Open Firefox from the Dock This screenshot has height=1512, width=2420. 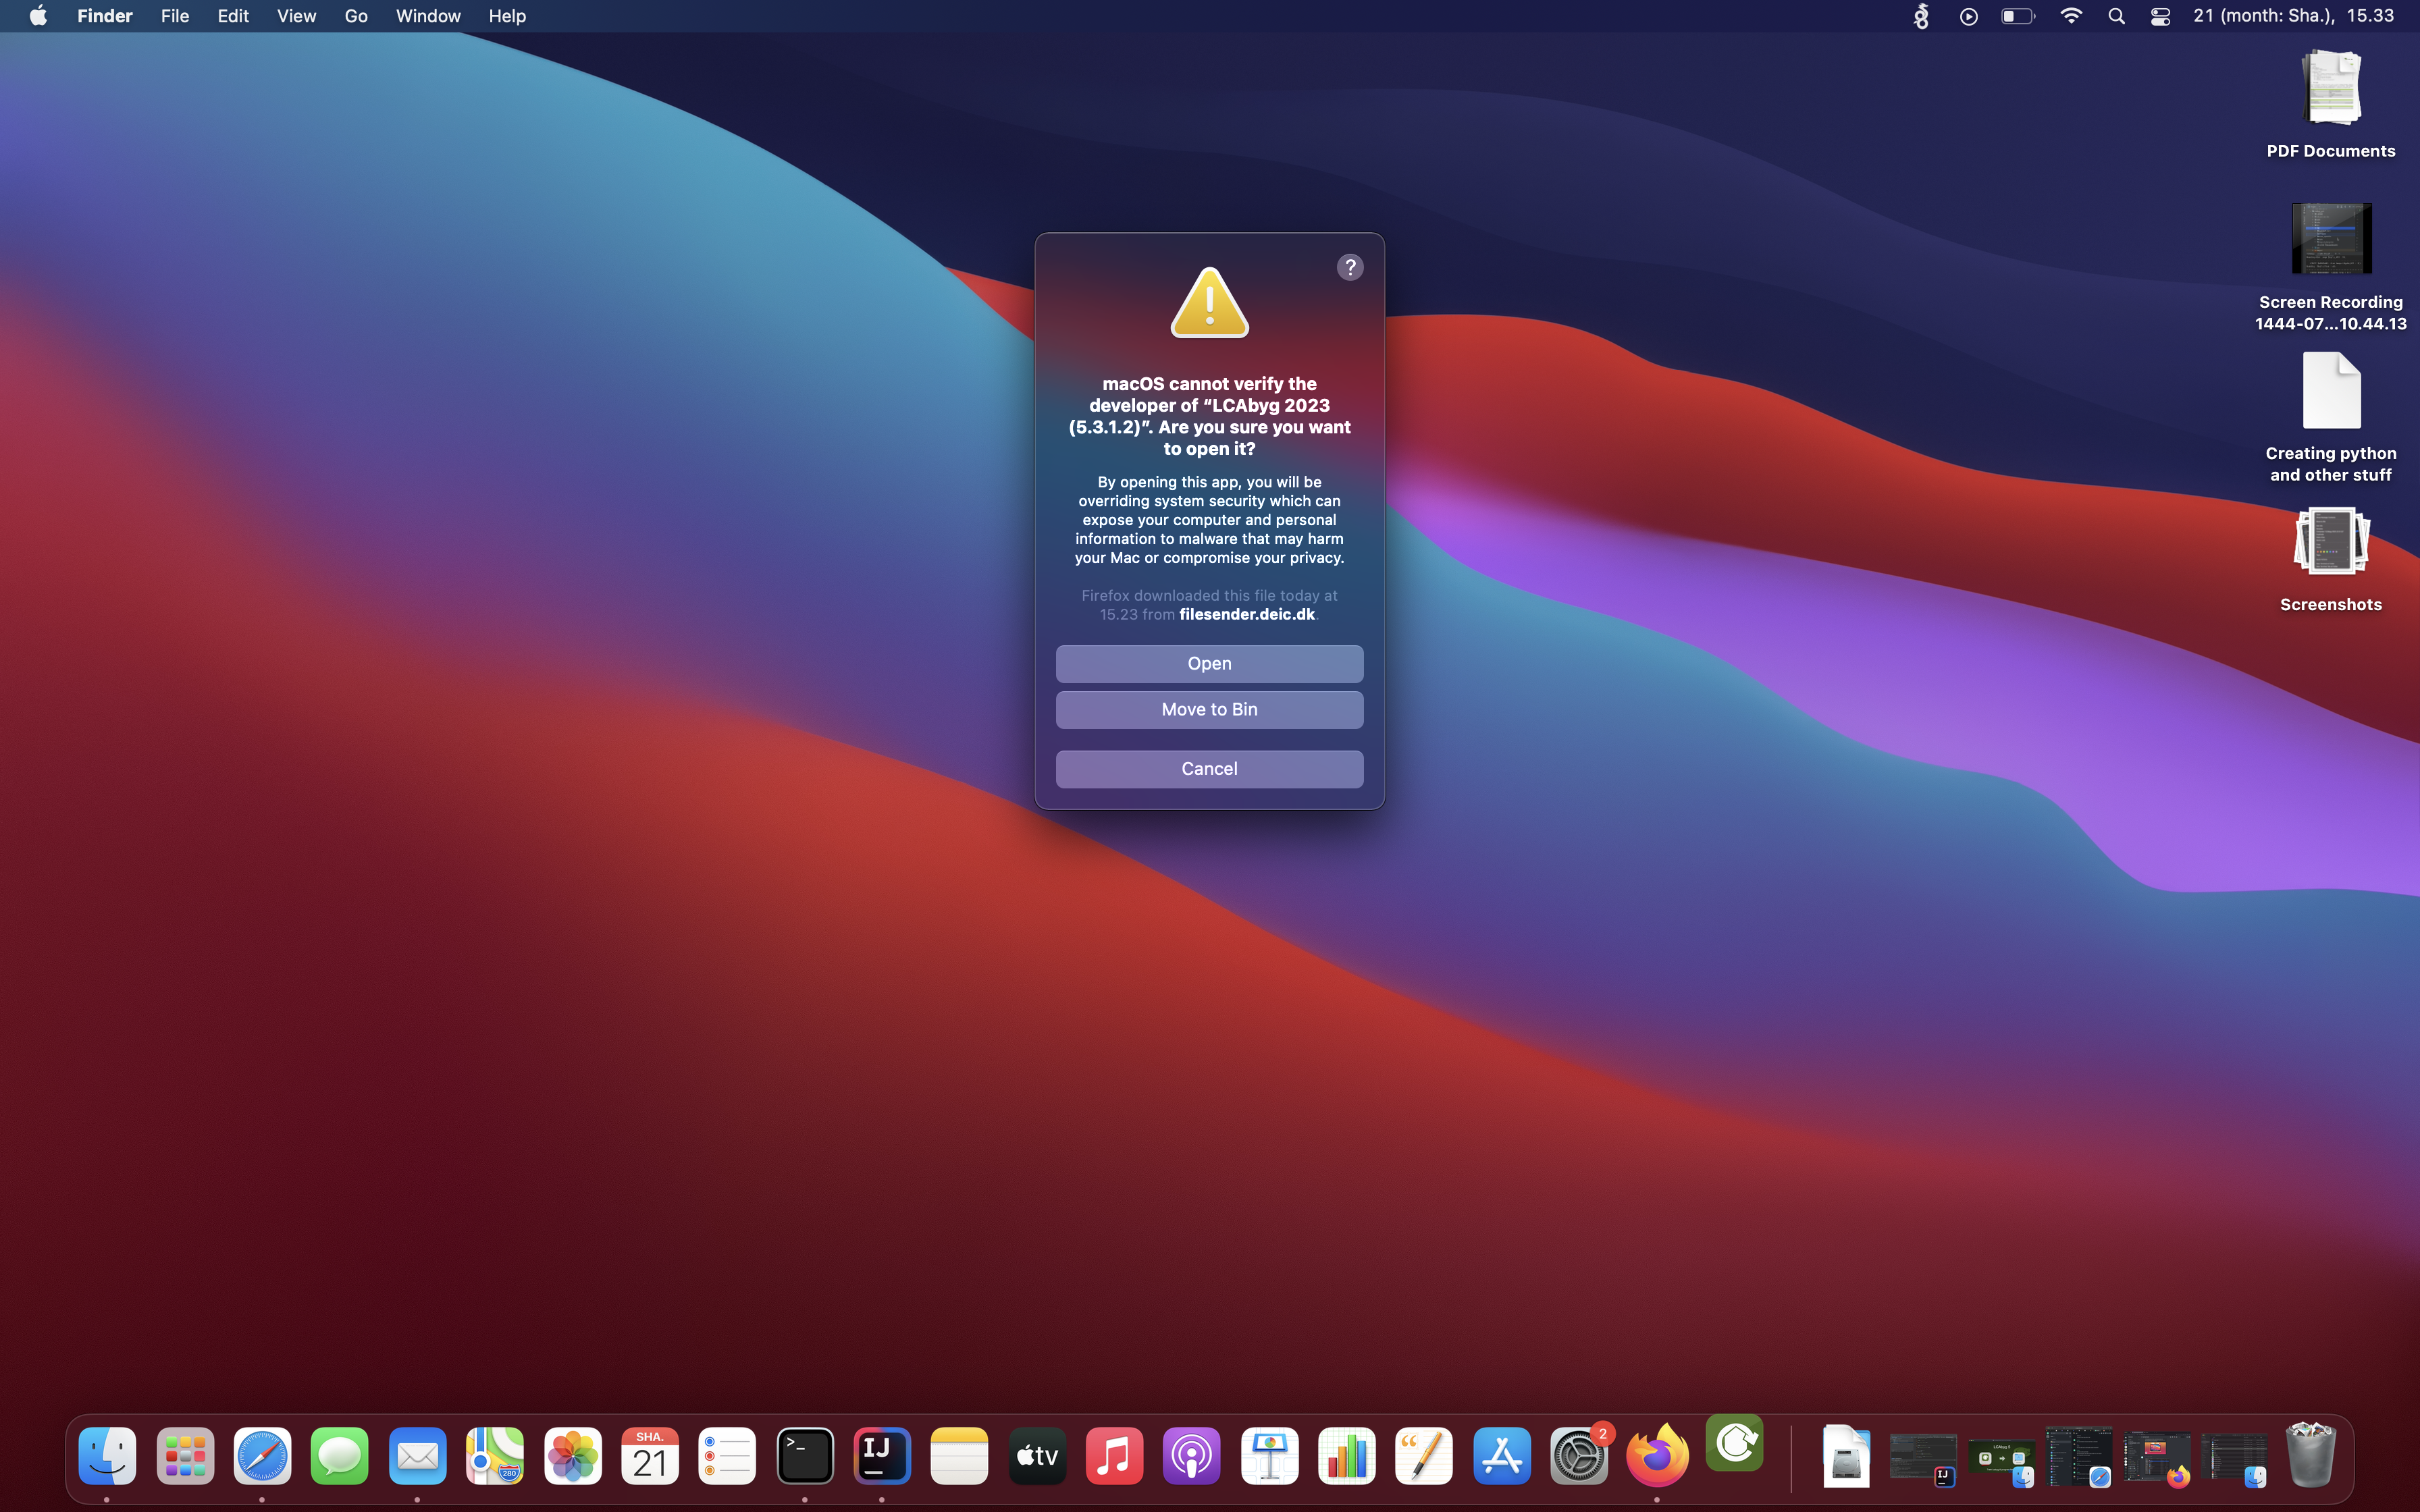[1657, 1456]
